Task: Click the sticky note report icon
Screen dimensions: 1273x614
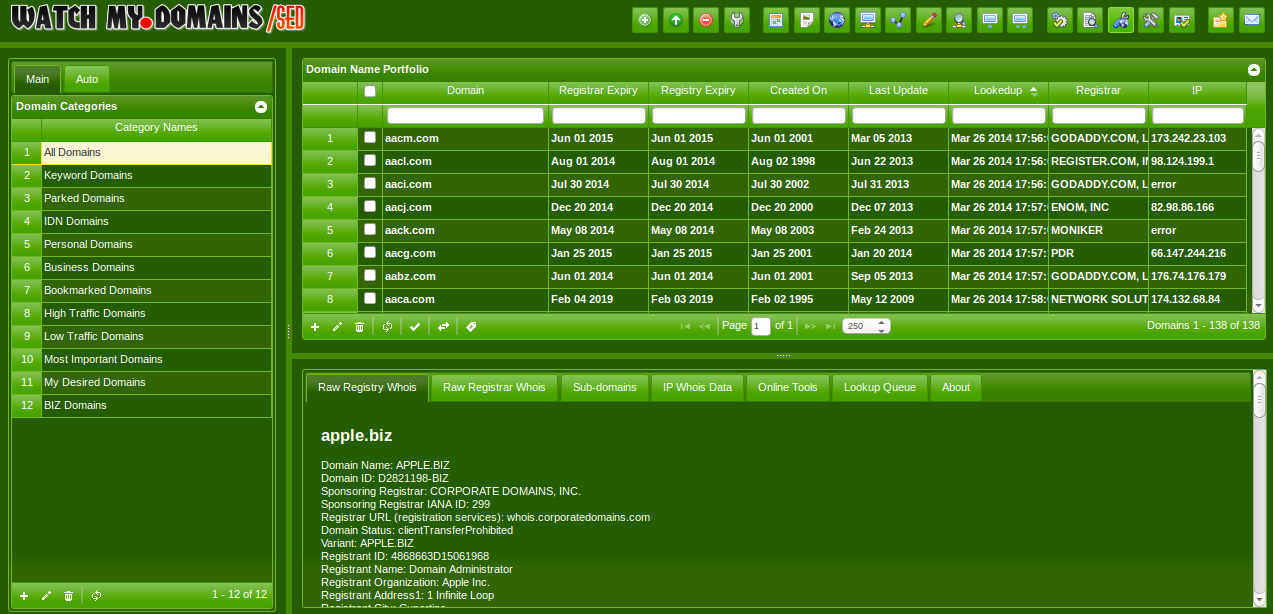Action: [x=806, y=20]
